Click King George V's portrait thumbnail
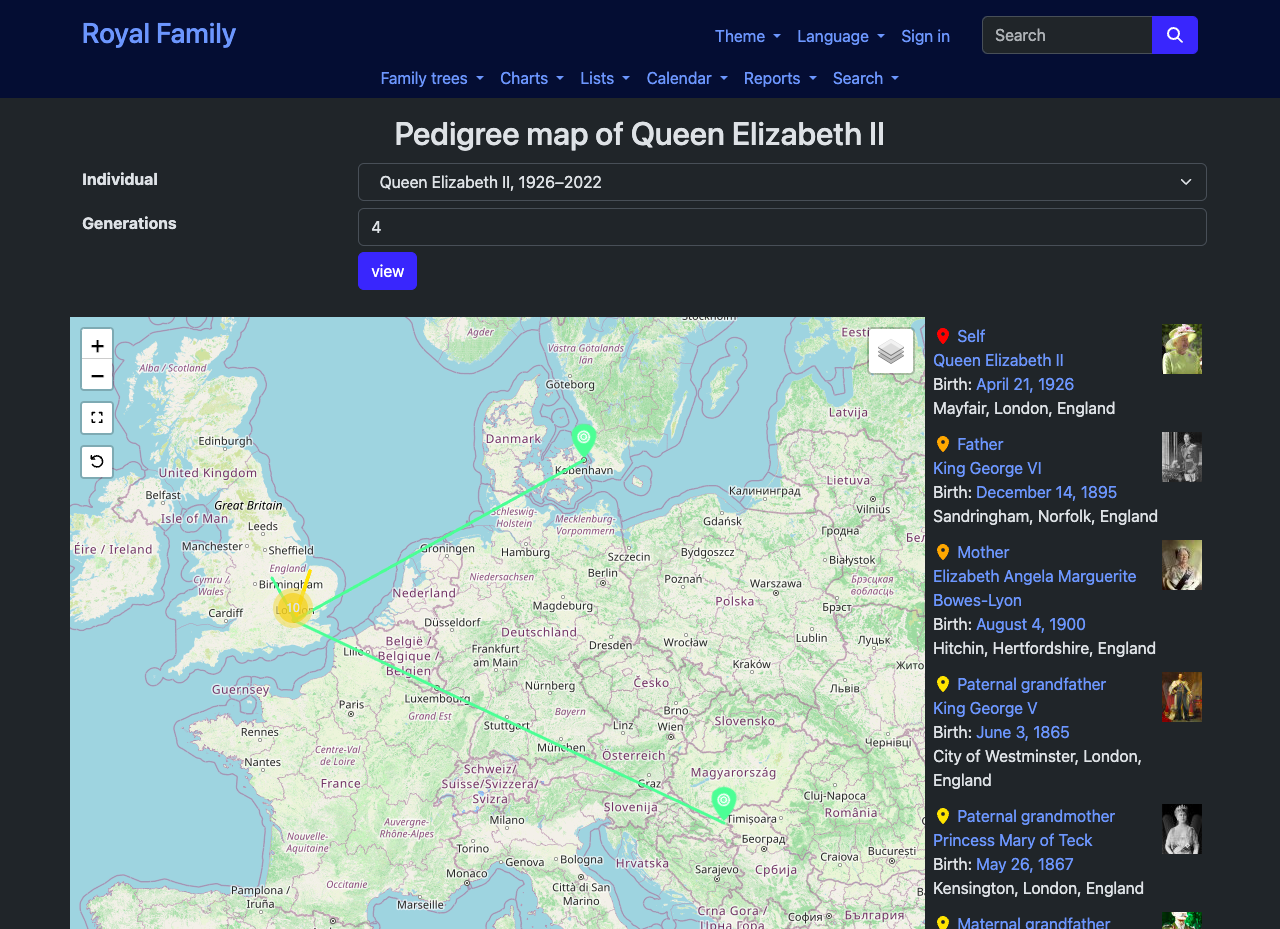The image size is (1280, 929). pos(1182,697)
